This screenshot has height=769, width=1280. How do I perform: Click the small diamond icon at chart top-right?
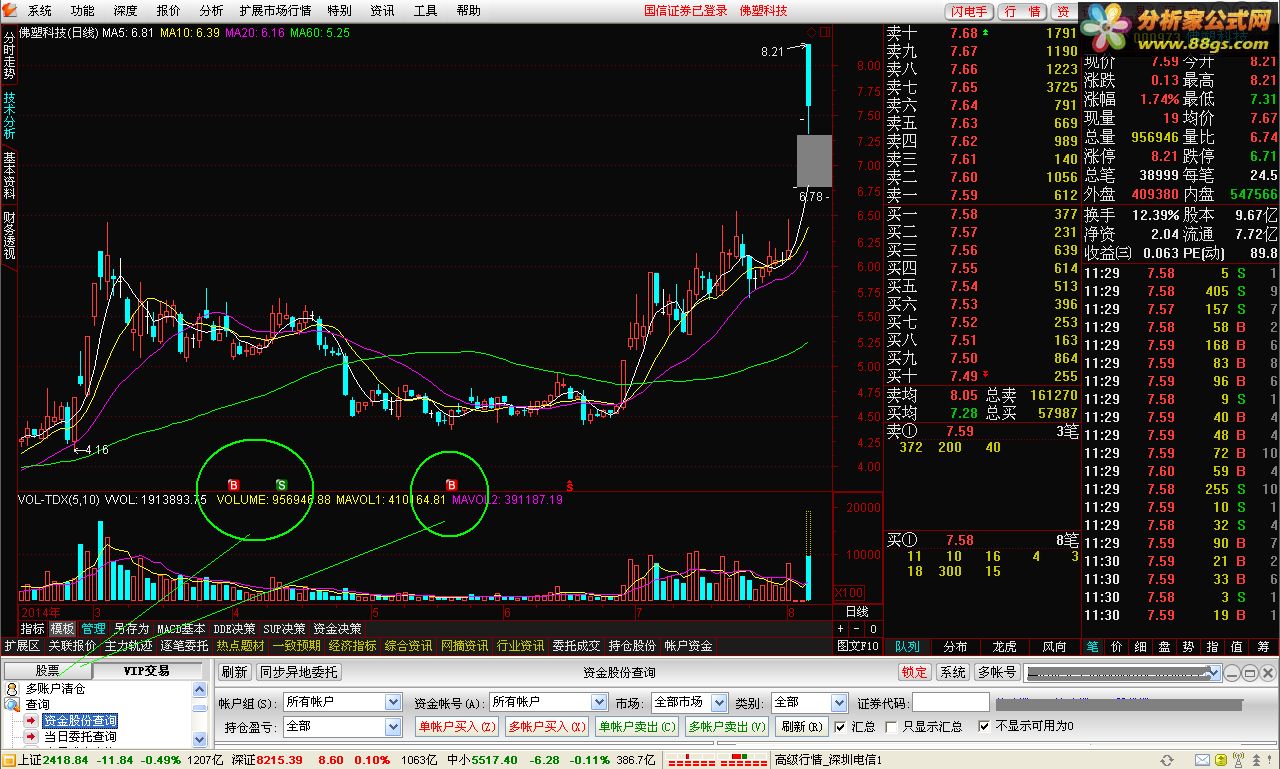[810, 30]
